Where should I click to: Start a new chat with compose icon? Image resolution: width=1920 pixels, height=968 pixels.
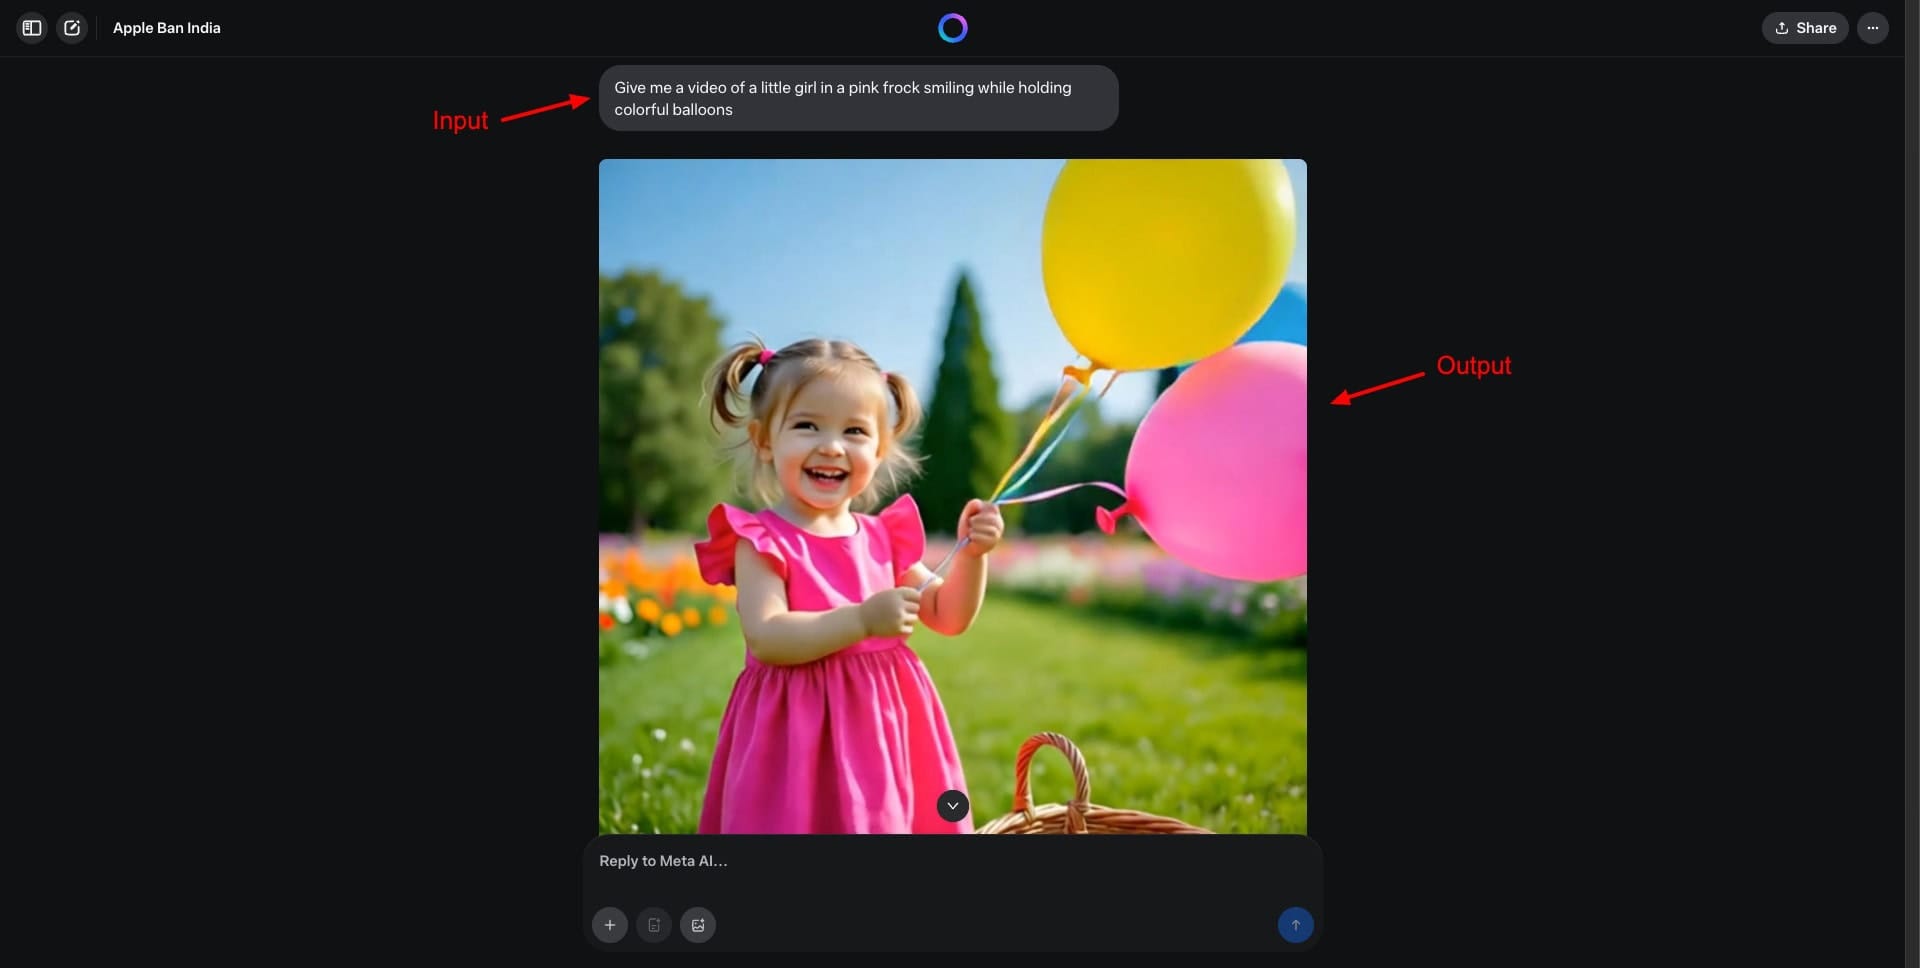72,28
